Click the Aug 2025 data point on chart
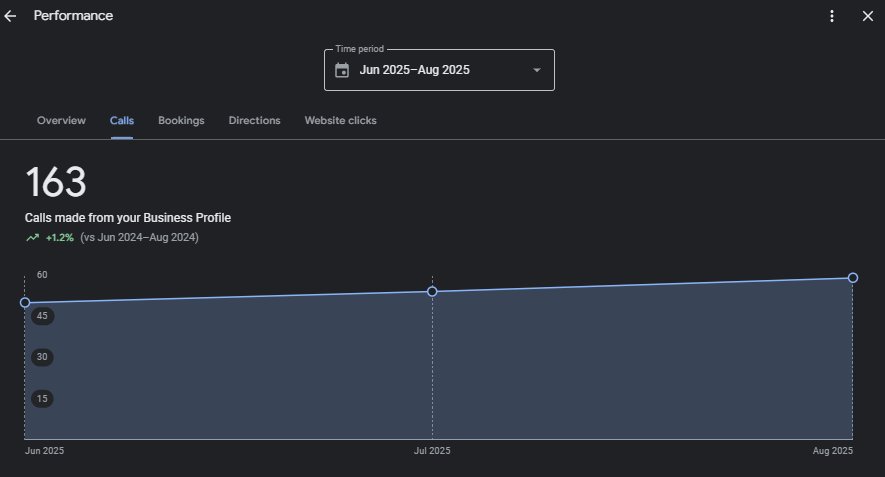The image size is (885, 477). tap(853, 278)
